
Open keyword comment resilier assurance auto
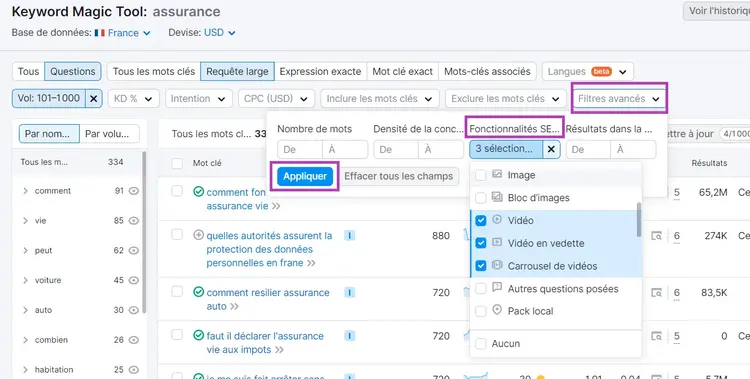(x=268, y=299)
